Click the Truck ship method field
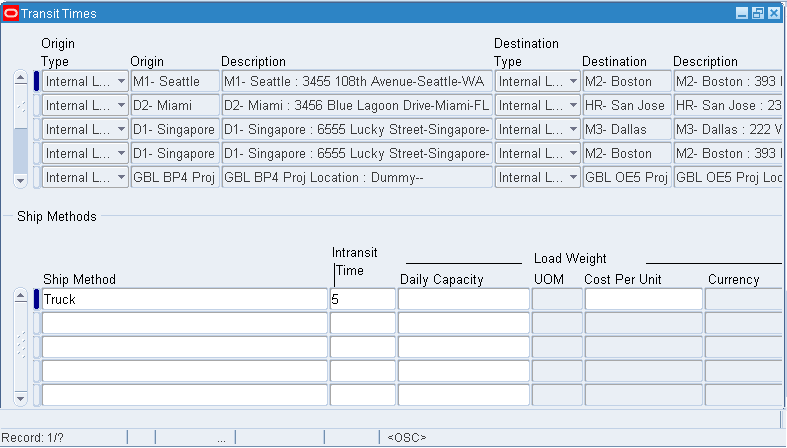 coord(185,299)
